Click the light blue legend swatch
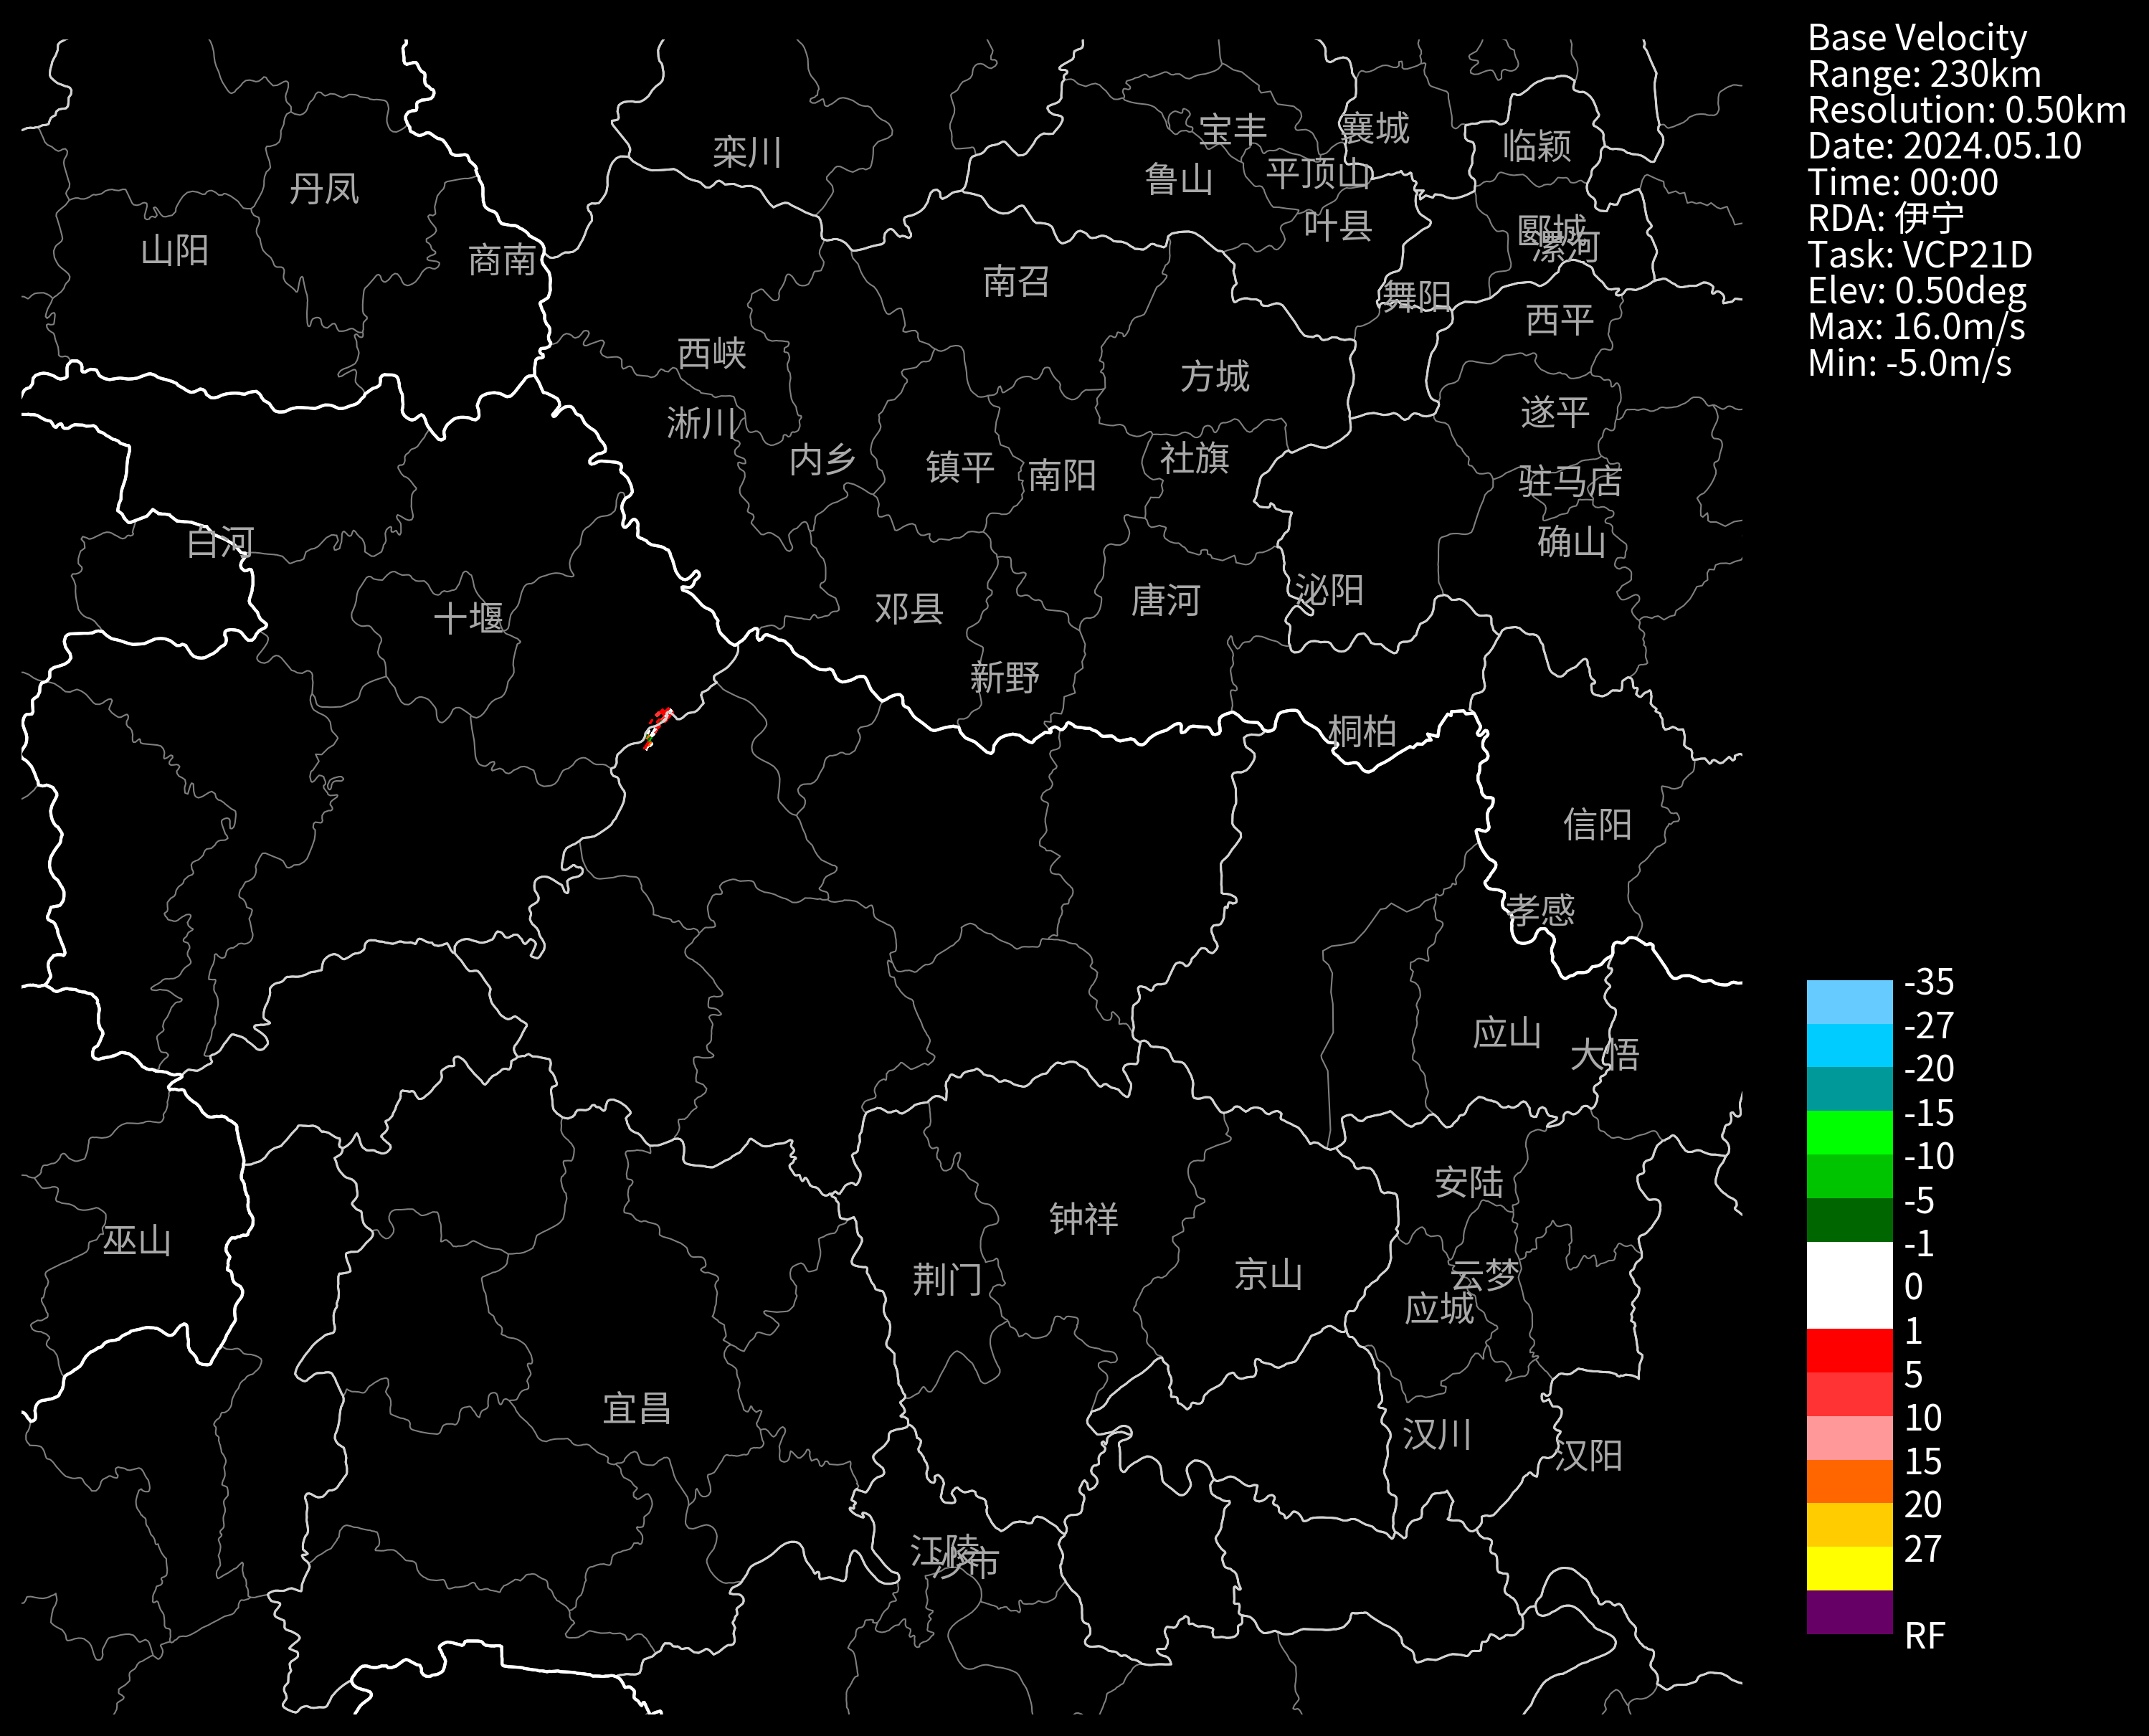Screen dimensions: 2149x1736 tap(1849, 1002)
